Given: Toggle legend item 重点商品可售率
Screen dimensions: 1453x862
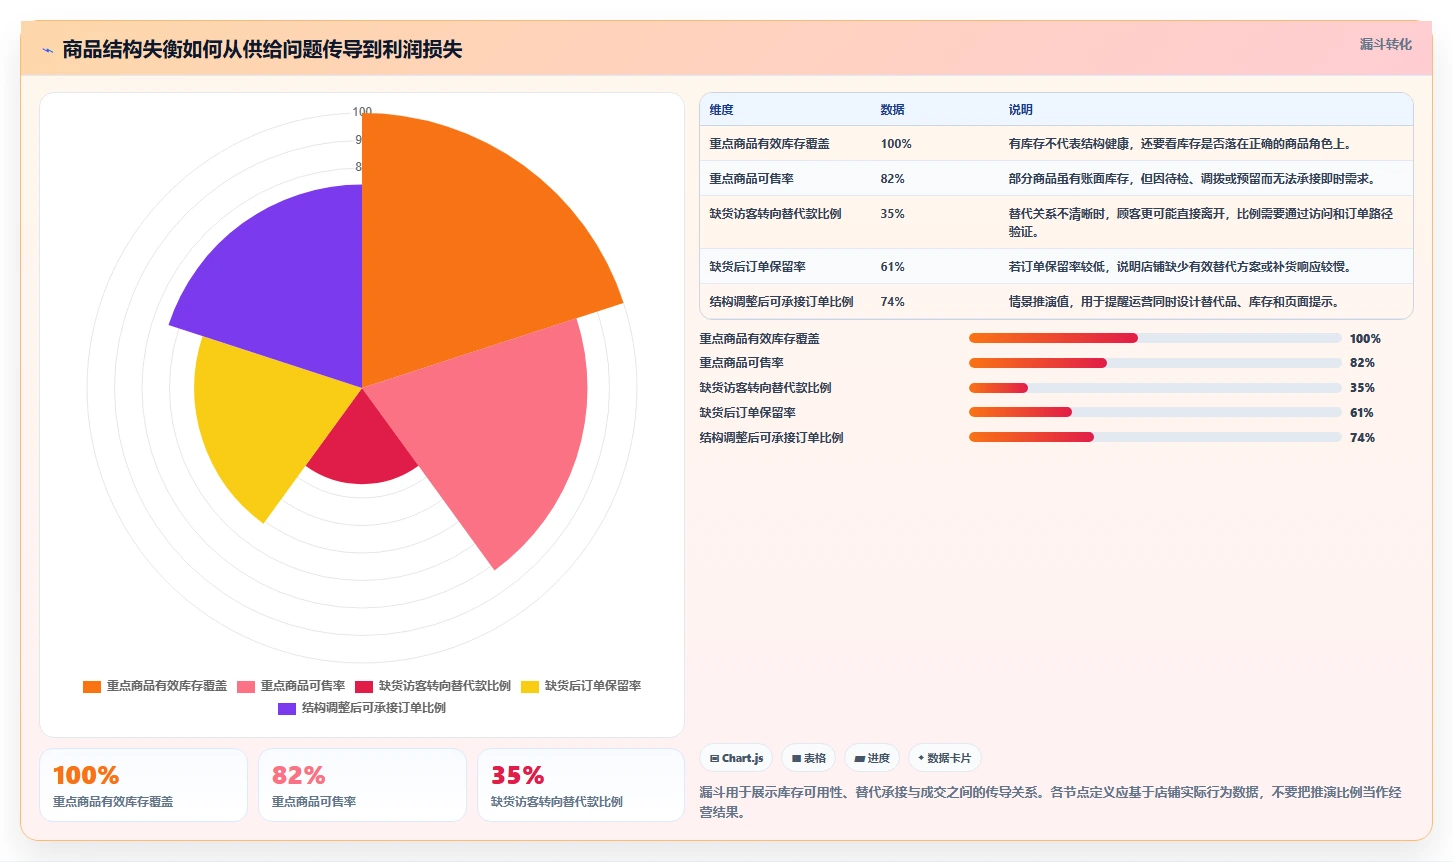Looking at the screenshot, I should [x=291, y=686].
